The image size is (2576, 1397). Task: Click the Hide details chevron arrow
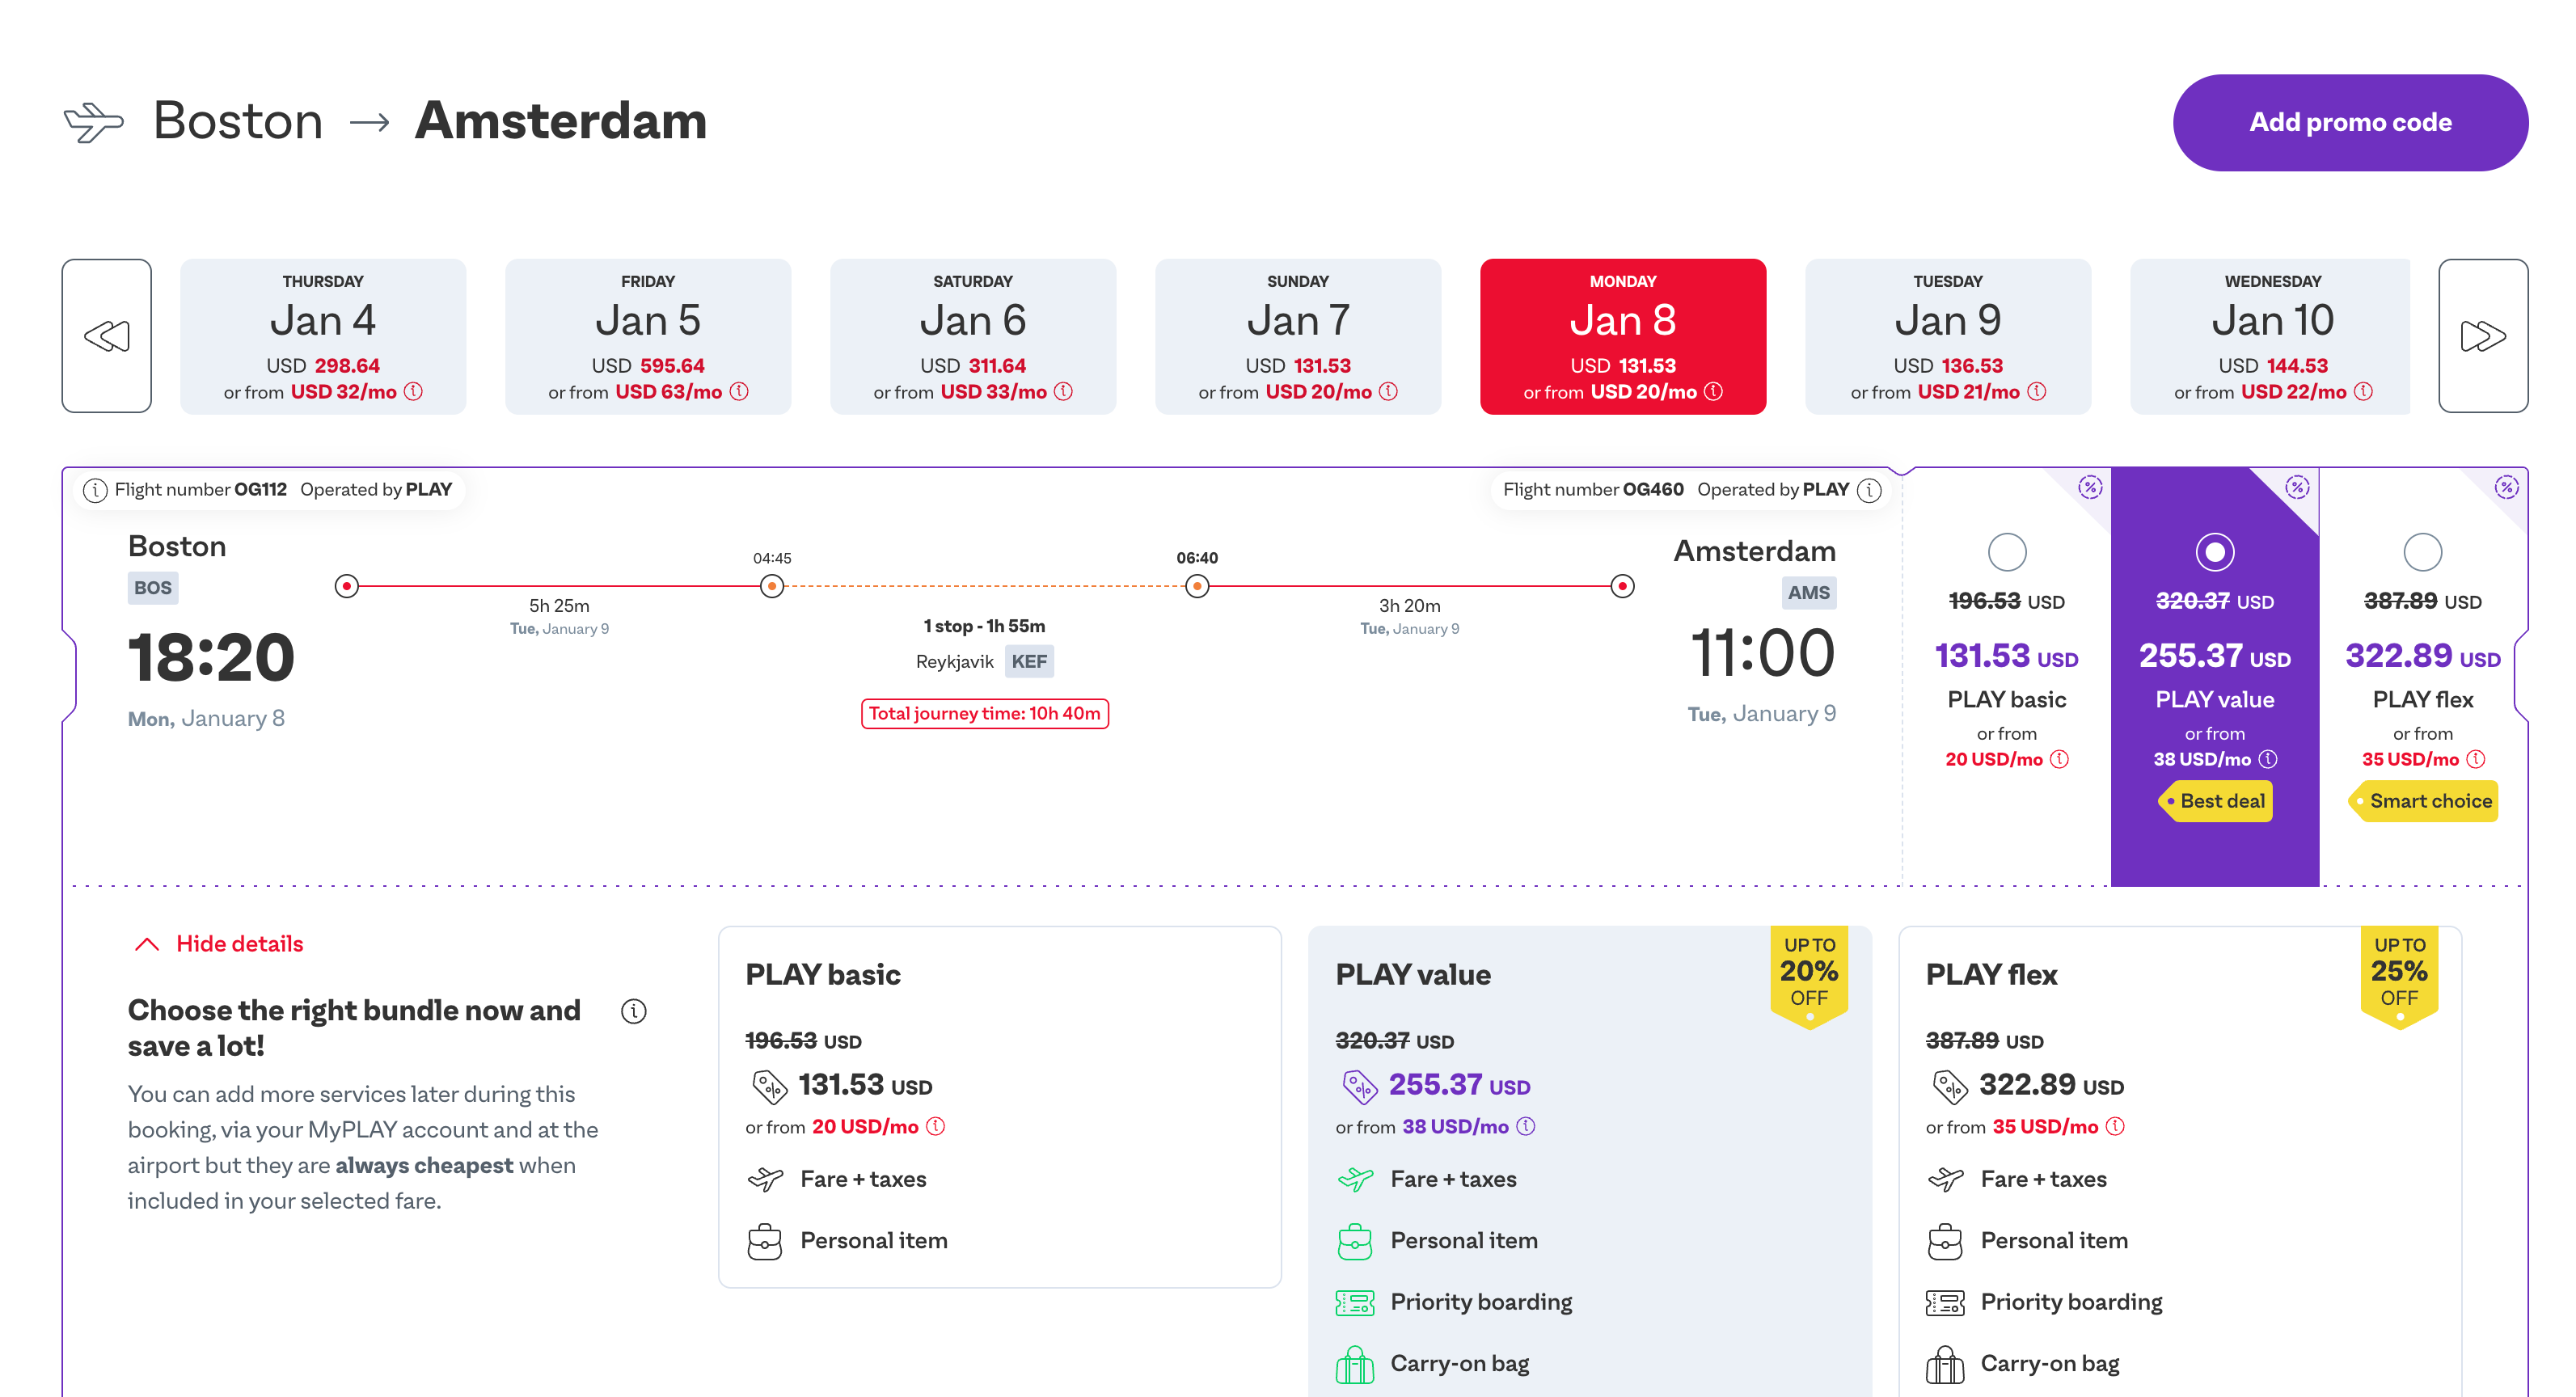147,944
